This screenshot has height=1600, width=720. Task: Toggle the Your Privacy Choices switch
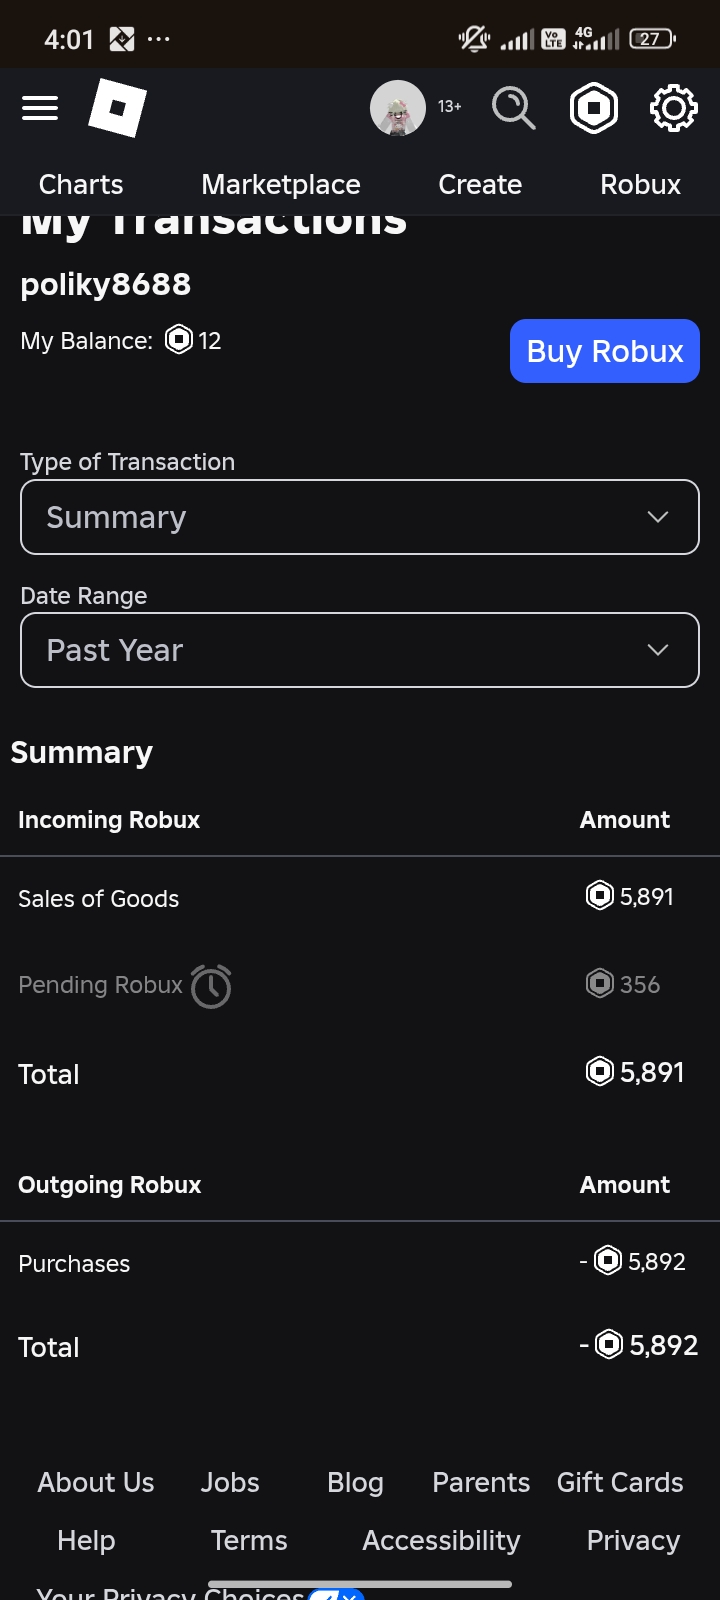click(336, 1594)
